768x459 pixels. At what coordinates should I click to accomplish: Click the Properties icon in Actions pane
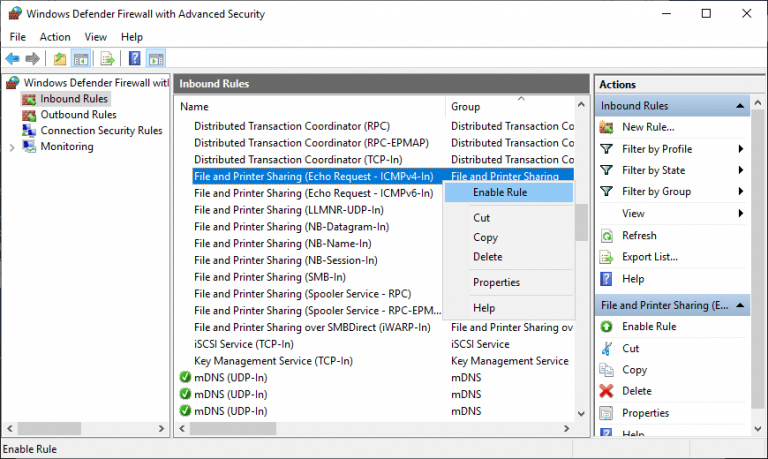[x=606, y=413]
